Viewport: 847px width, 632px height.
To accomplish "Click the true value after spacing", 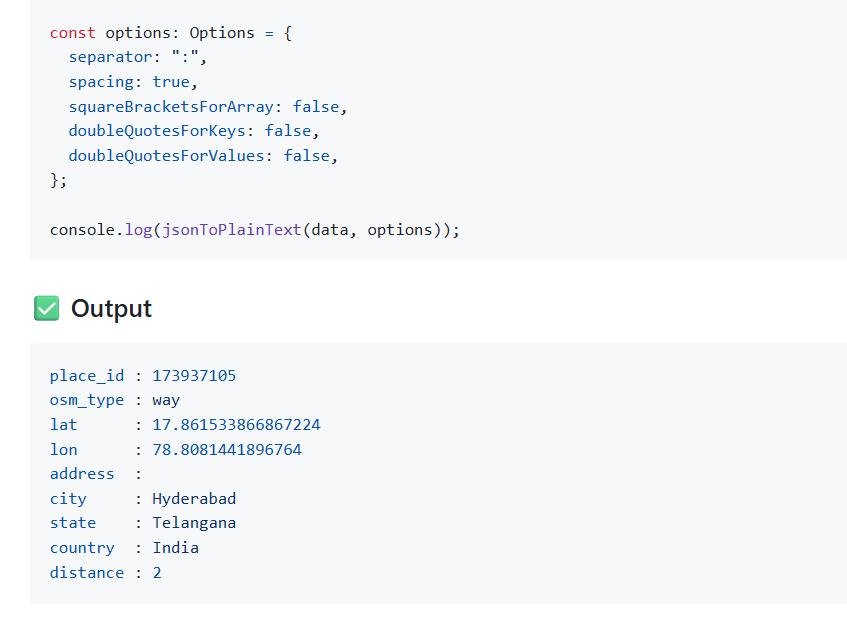I will tap(171, 82).
